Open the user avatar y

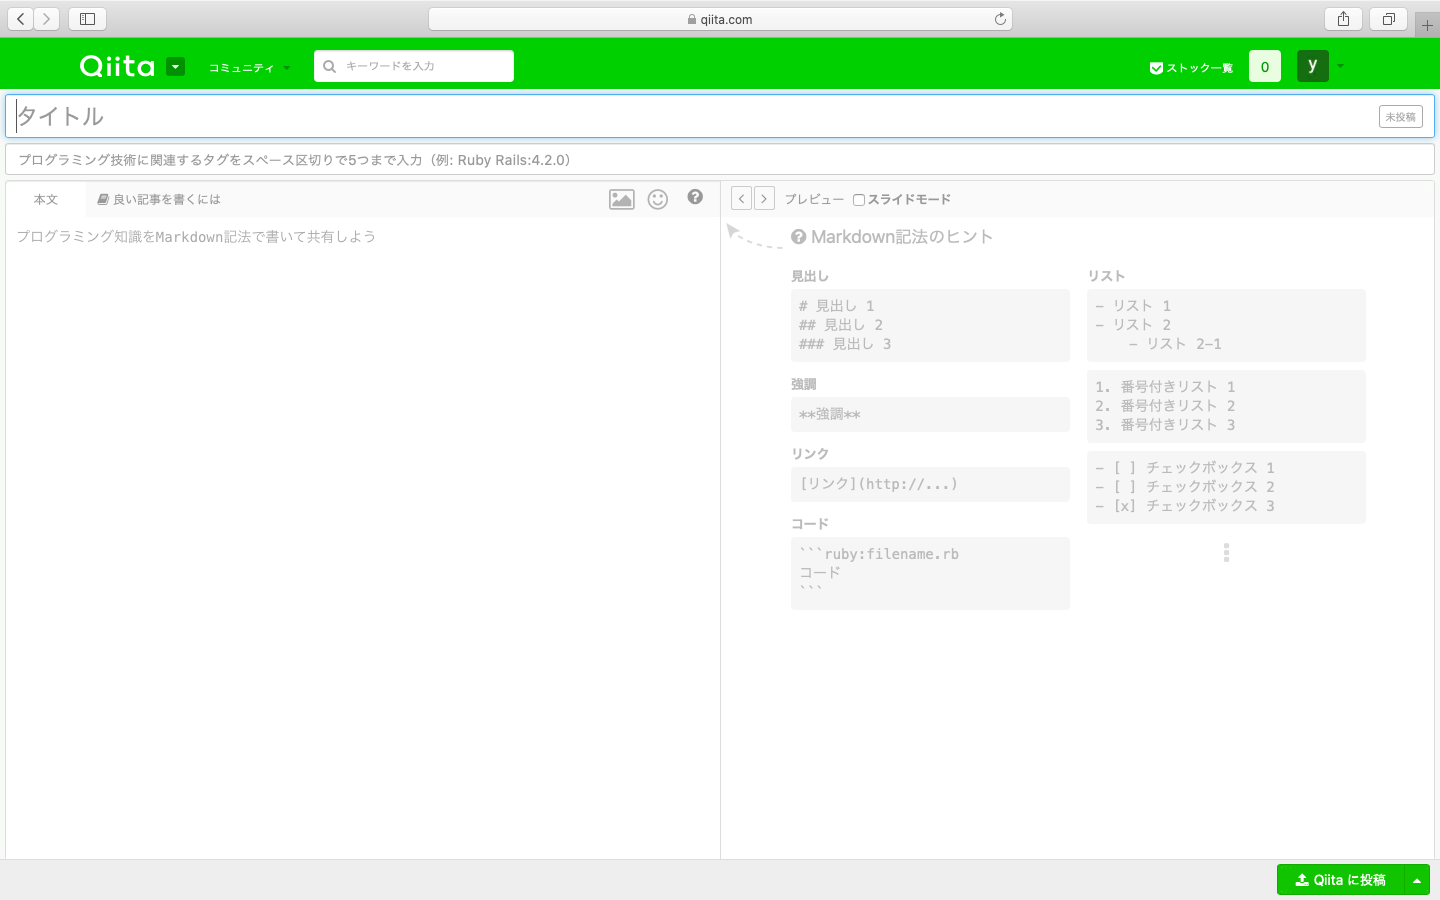[1313, 66]
